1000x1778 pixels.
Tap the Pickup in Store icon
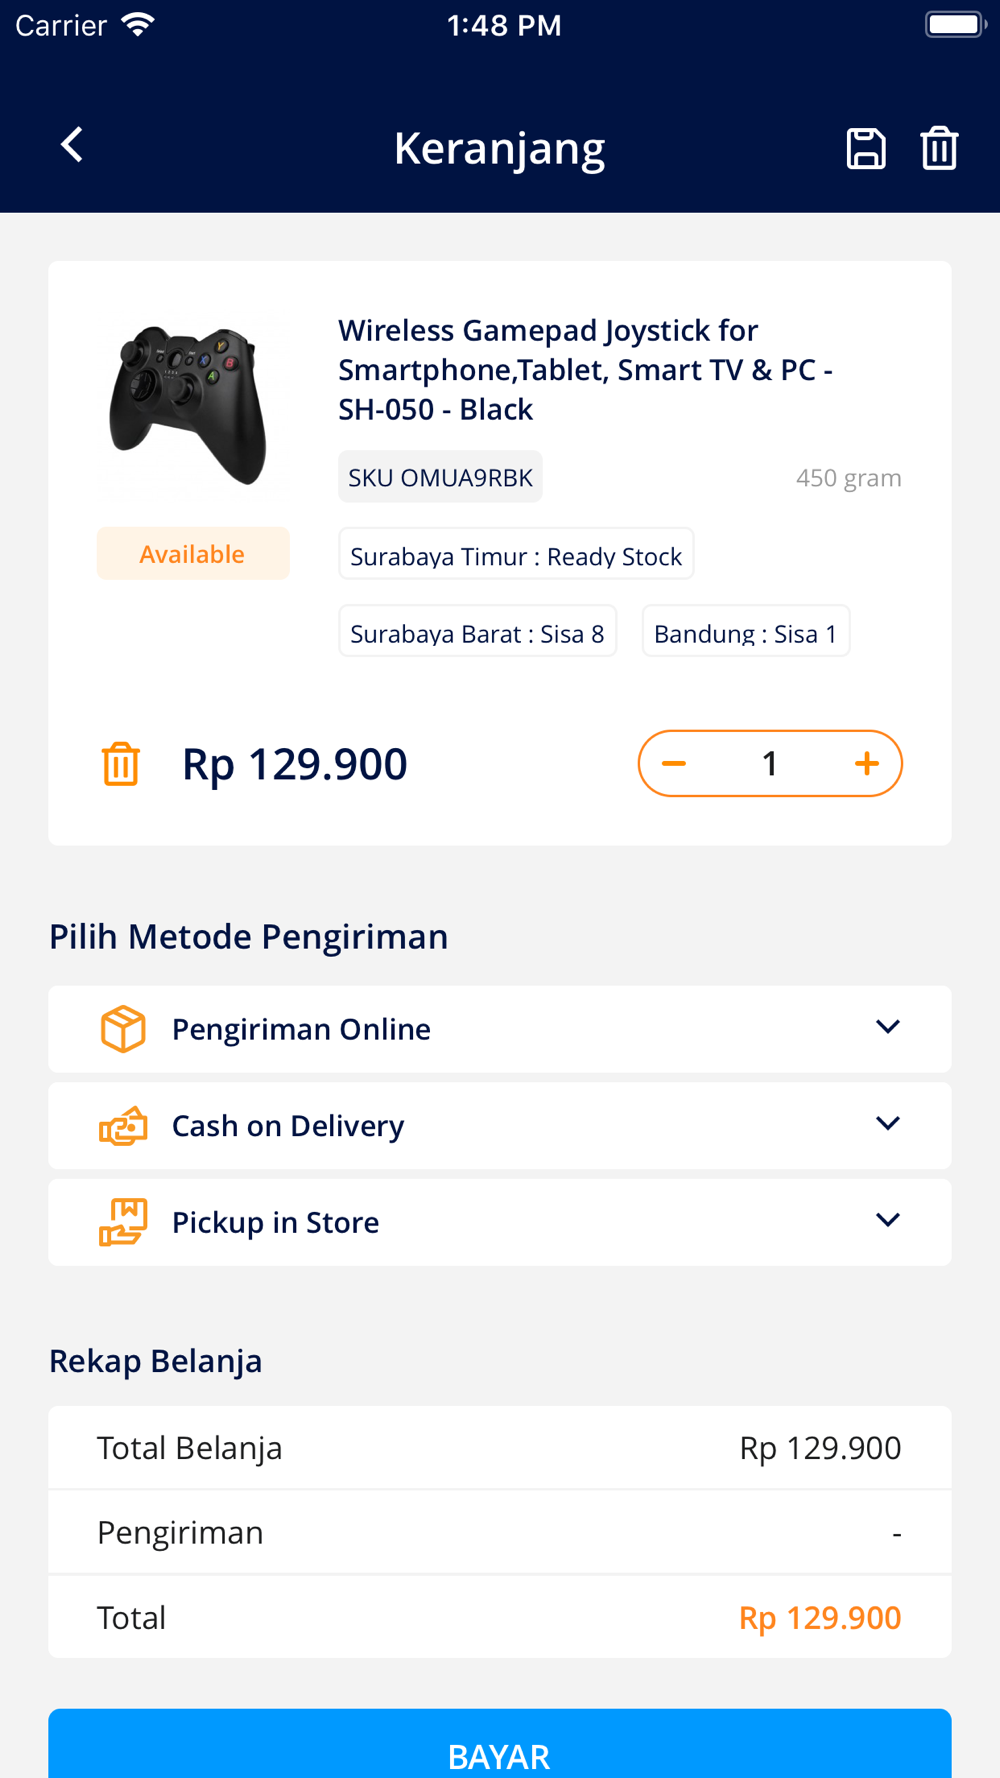[x=123, y=1222]
